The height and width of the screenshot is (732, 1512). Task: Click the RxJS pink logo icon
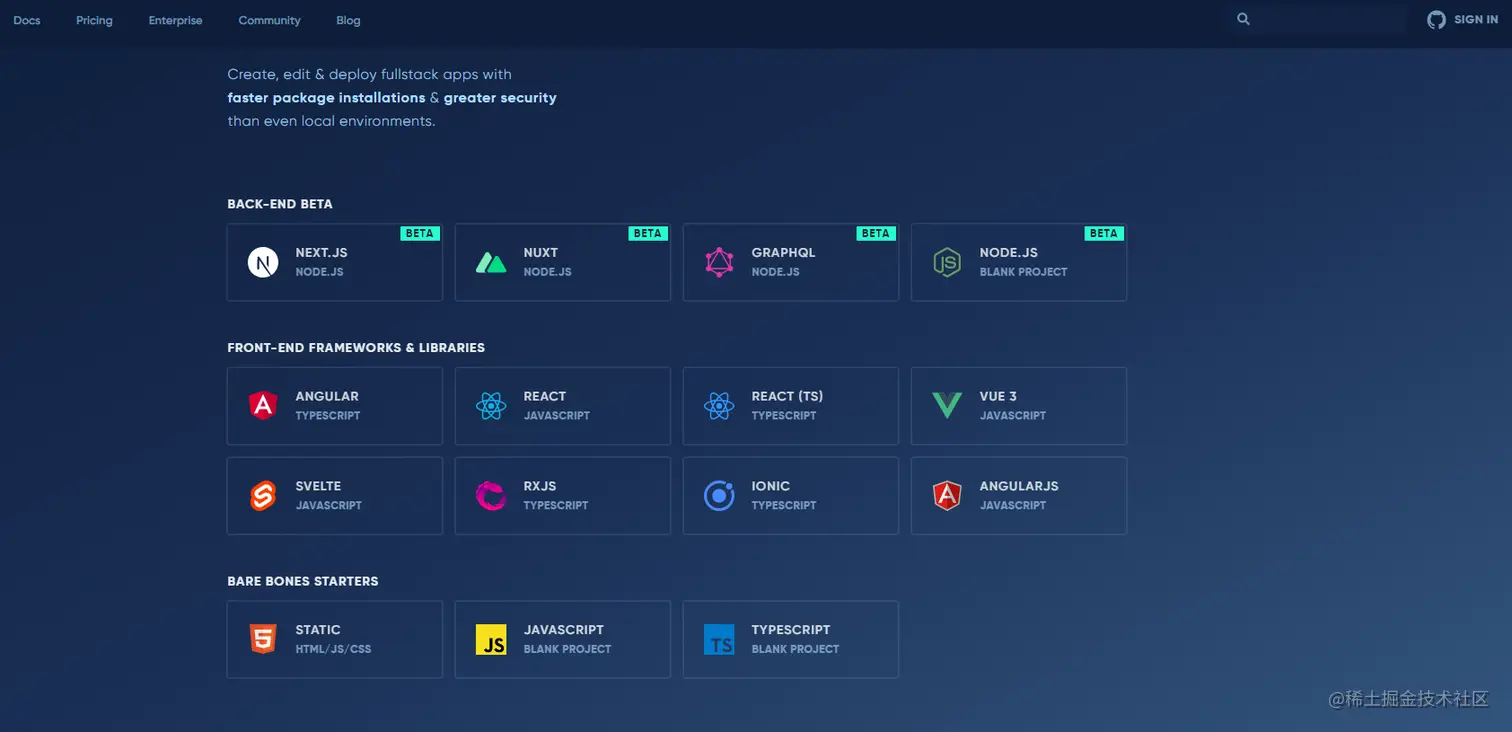[491, 495]
